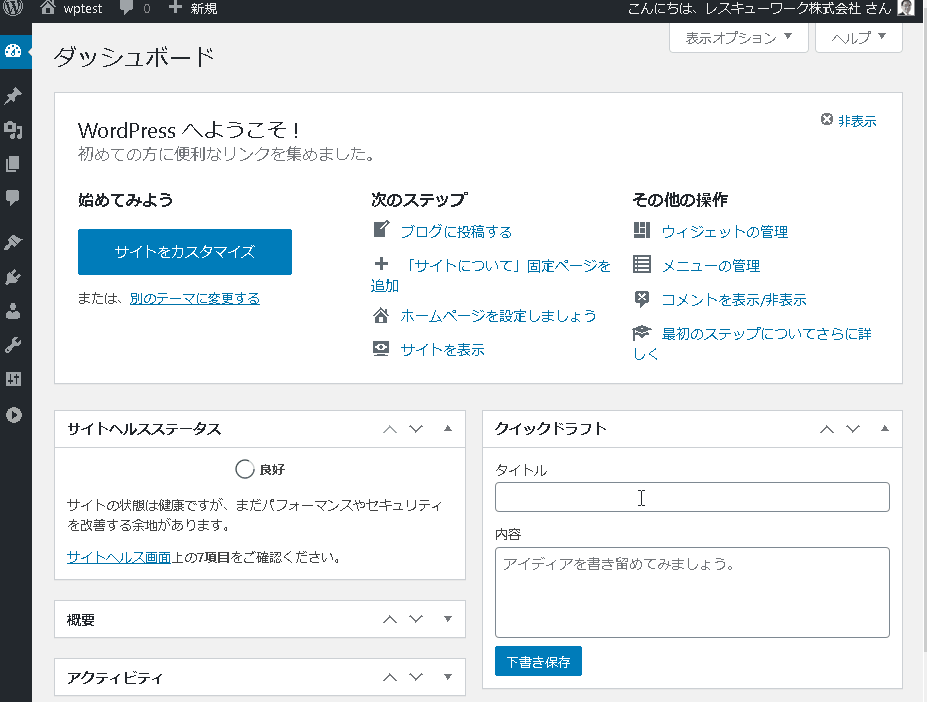The width and height of the screenshot is (927, 702).
Task: Open the comments bubble in admin bar
Action: coord(127,8)
